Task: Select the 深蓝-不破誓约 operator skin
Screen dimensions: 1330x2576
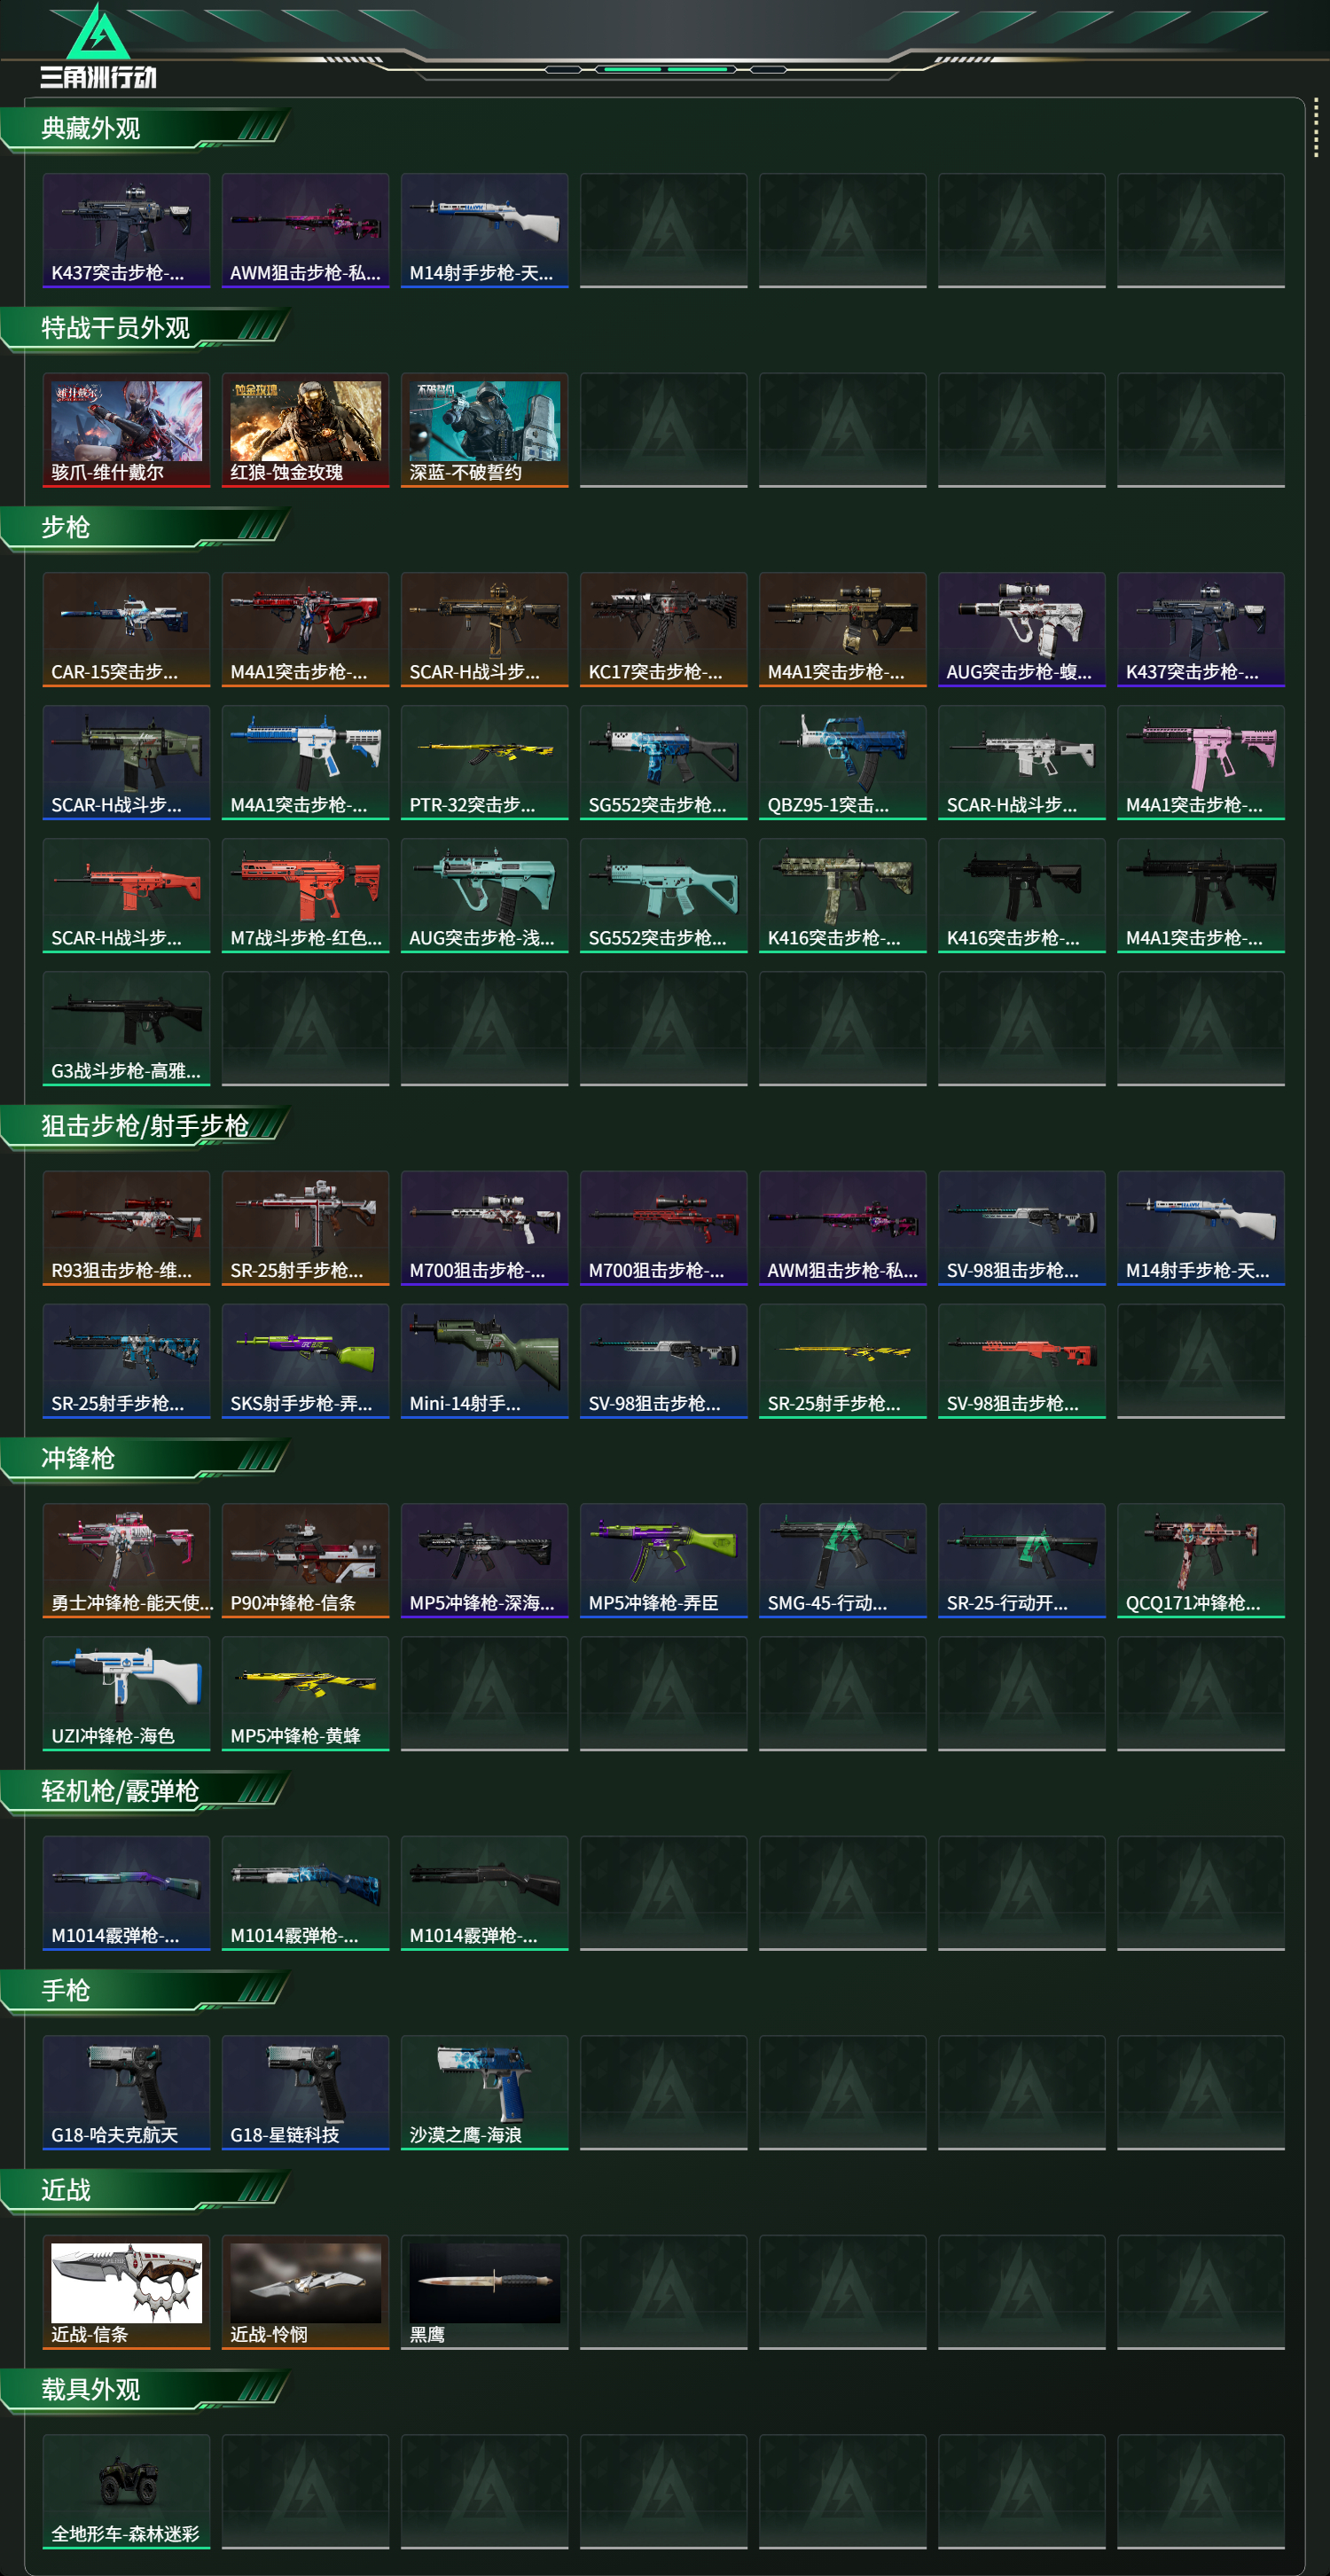Action: (x=484, y=430)
